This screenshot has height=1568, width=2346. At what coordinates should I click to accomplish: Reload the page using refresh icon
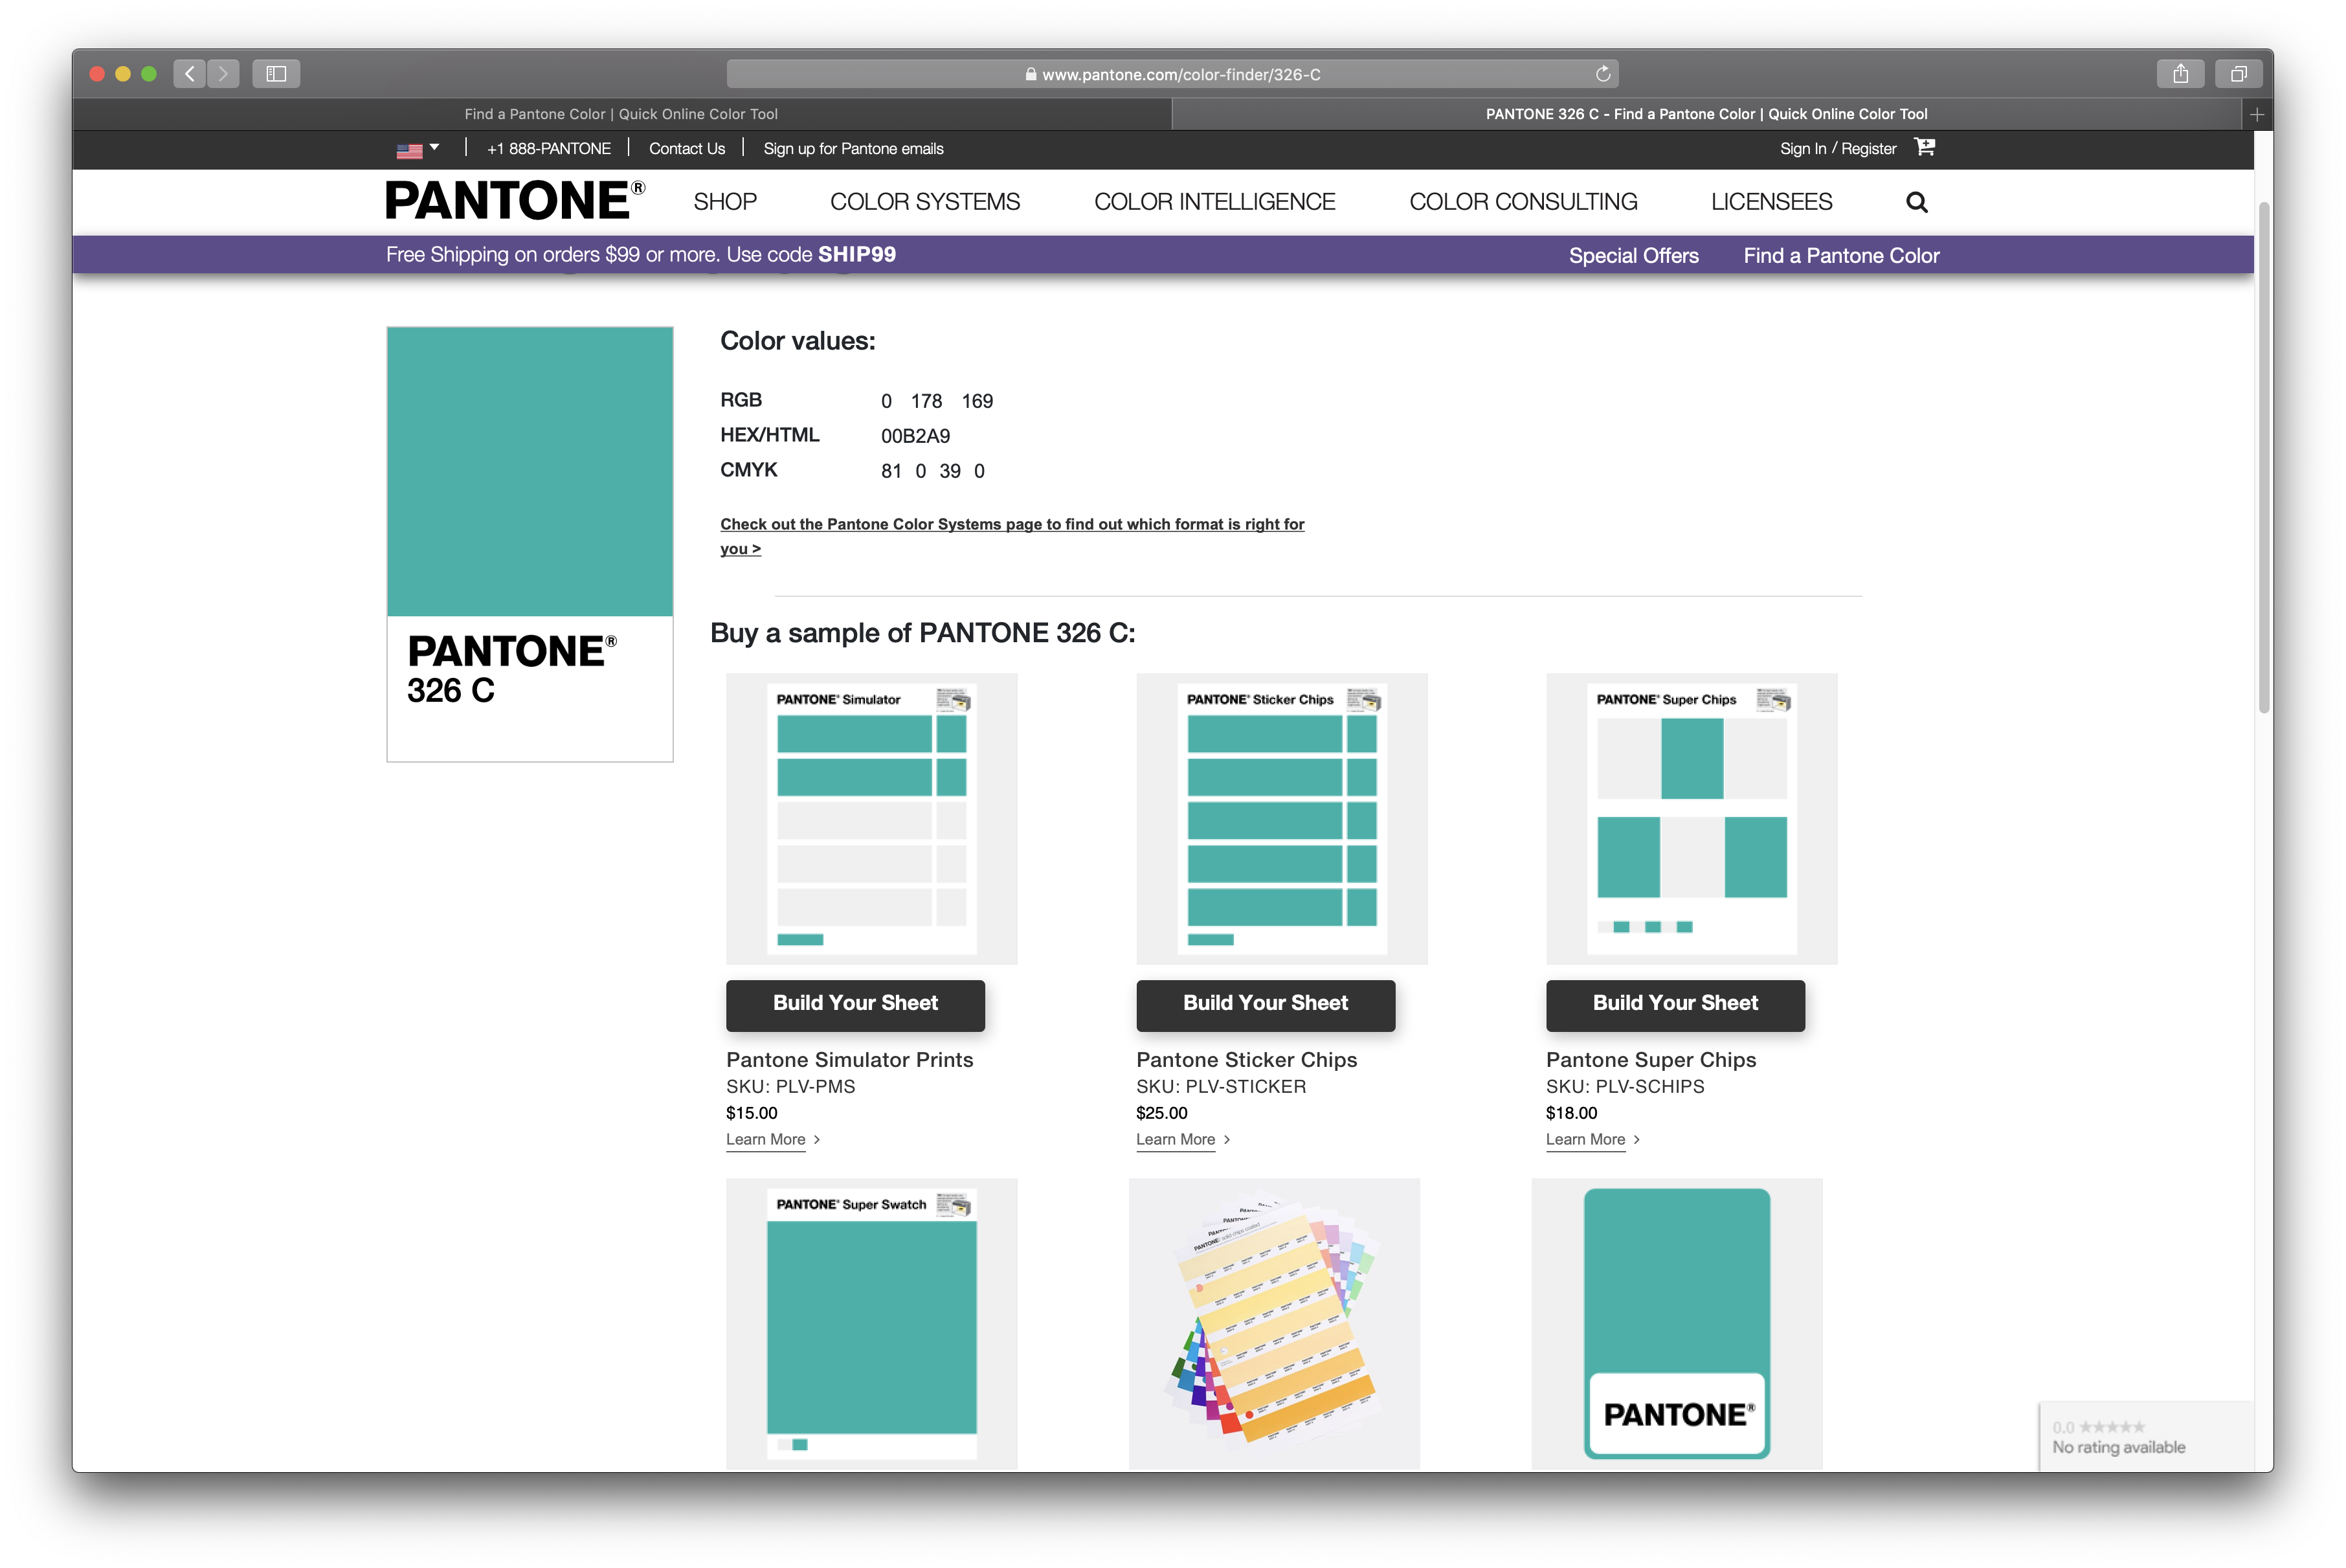pos(1602,74)
